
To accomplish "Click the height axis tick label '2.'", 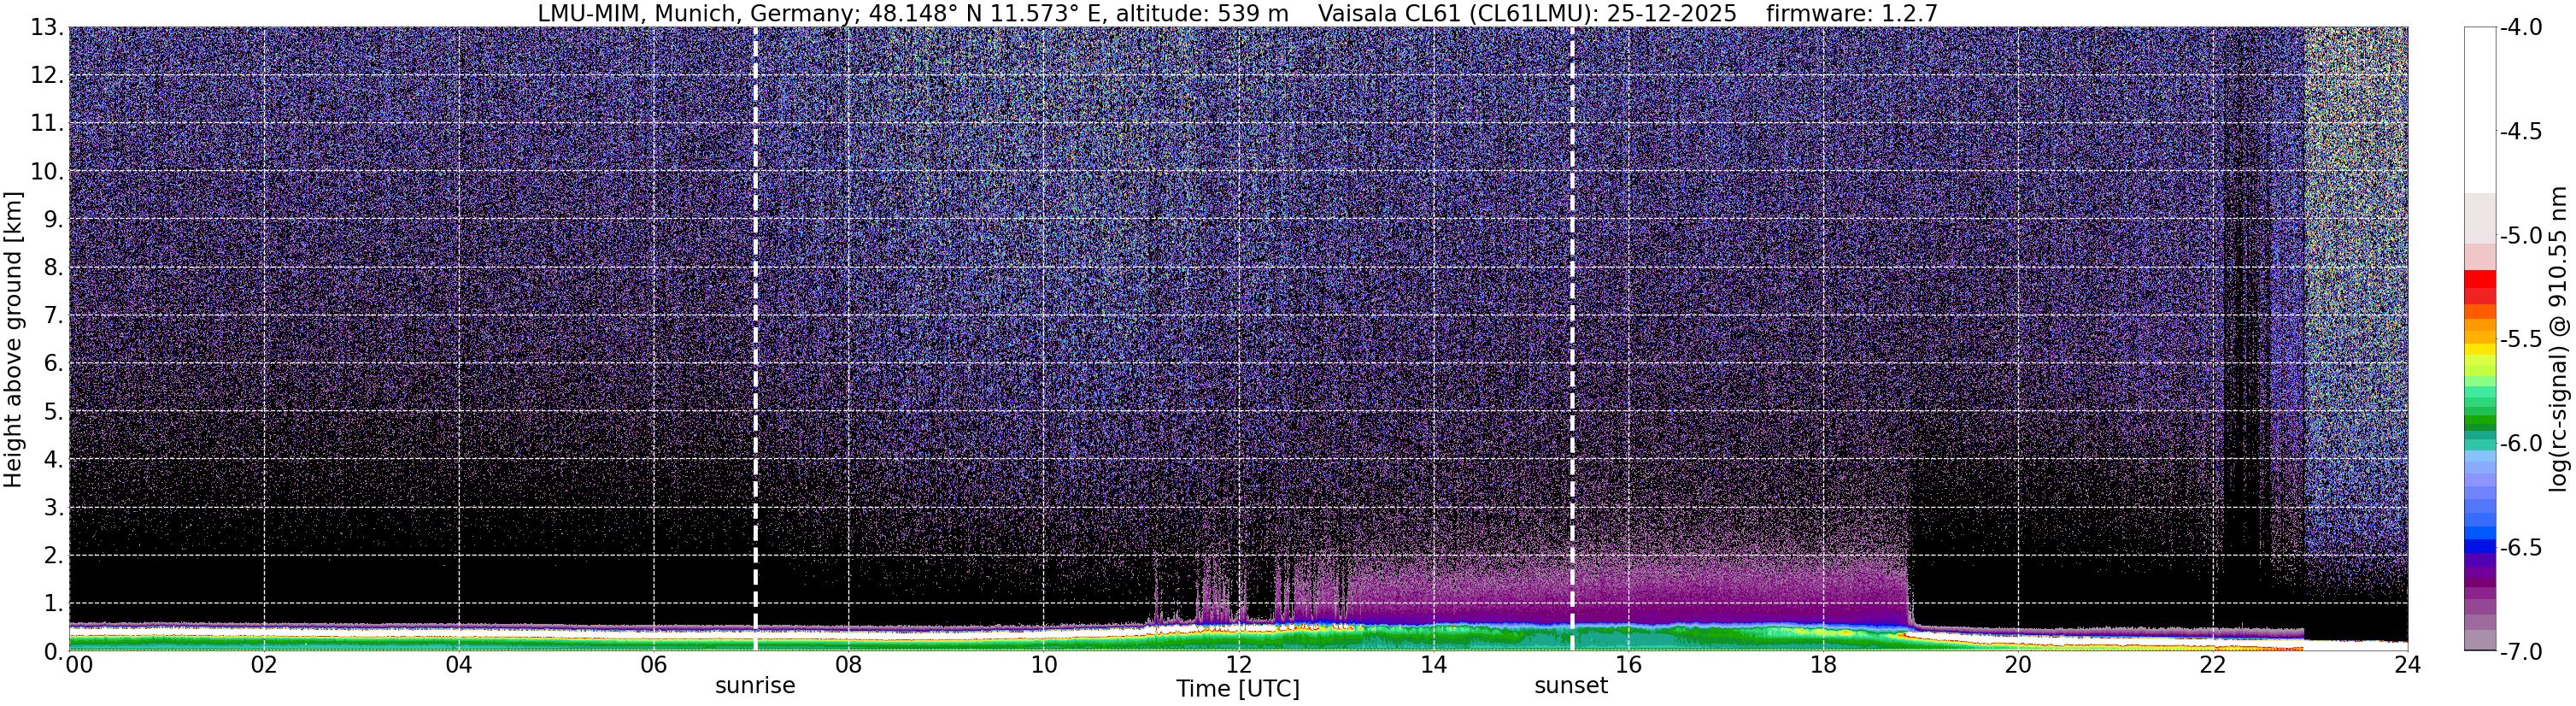I will pos(53,556).
